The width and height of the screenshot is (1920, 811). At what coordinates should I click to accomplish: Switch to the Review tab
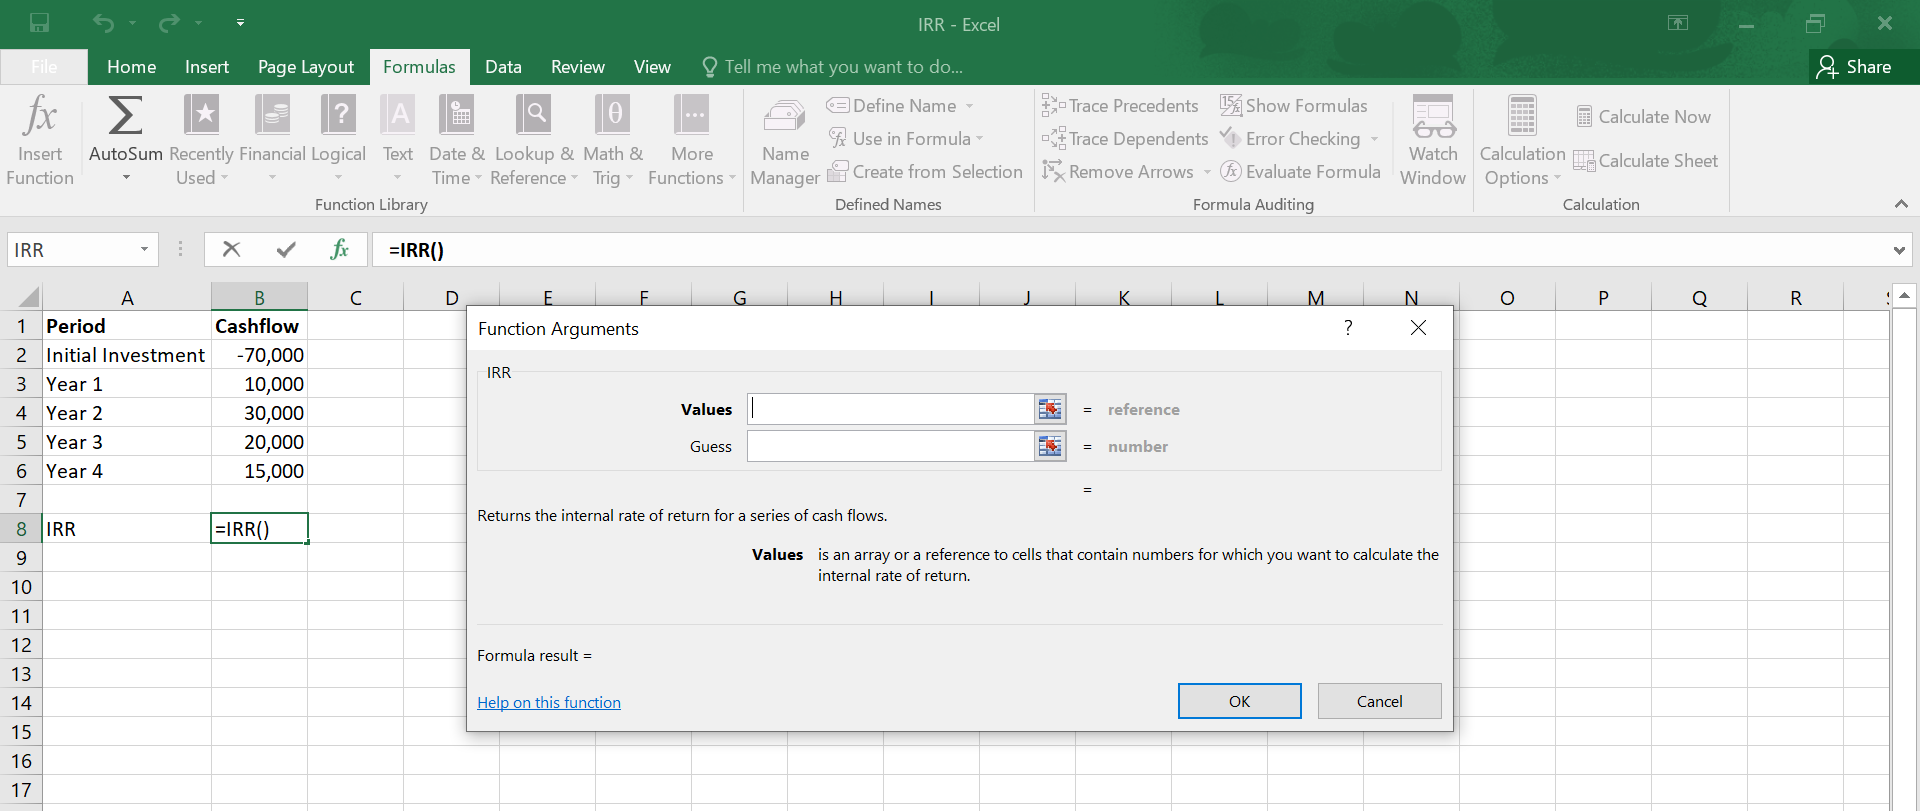click(578, 67)
